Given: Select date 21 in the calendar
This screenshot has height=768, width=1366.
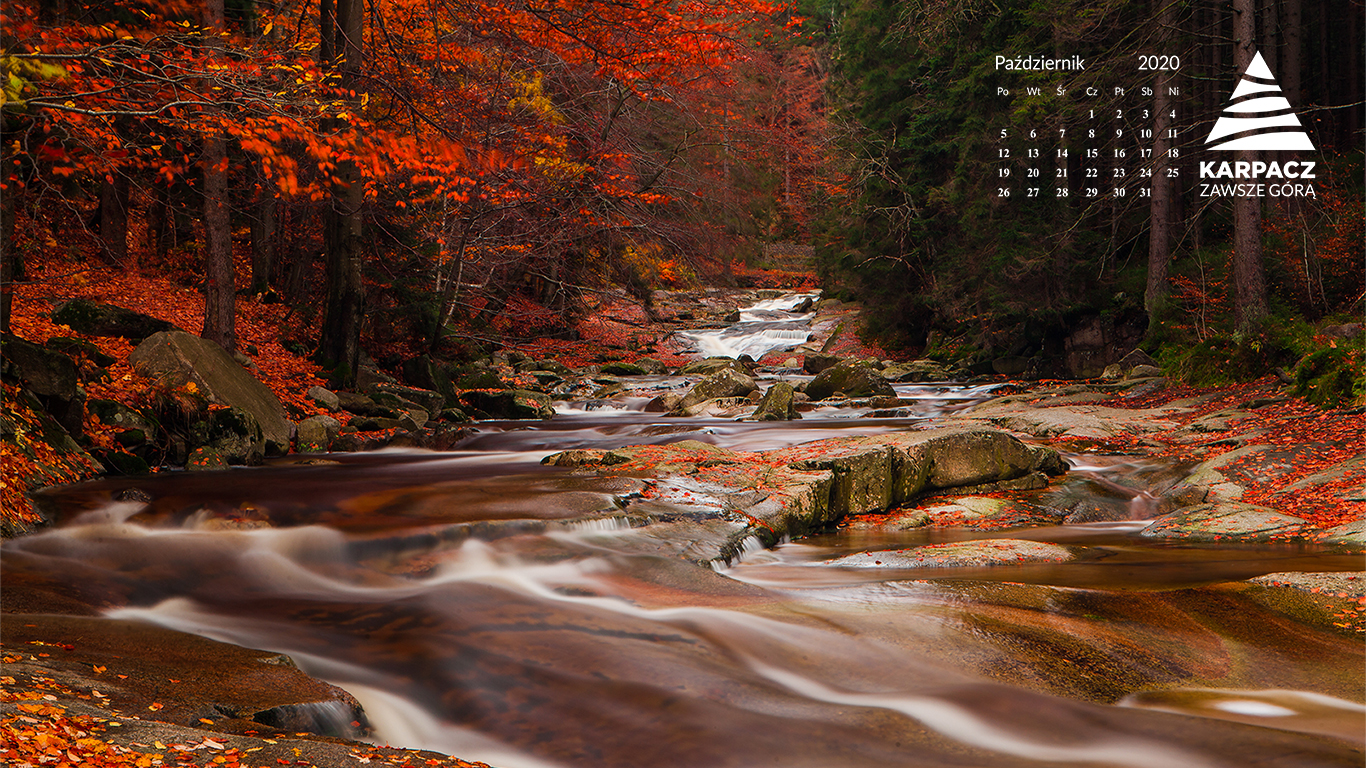Looking at the screenshot, I should (x=1062, y=172).
